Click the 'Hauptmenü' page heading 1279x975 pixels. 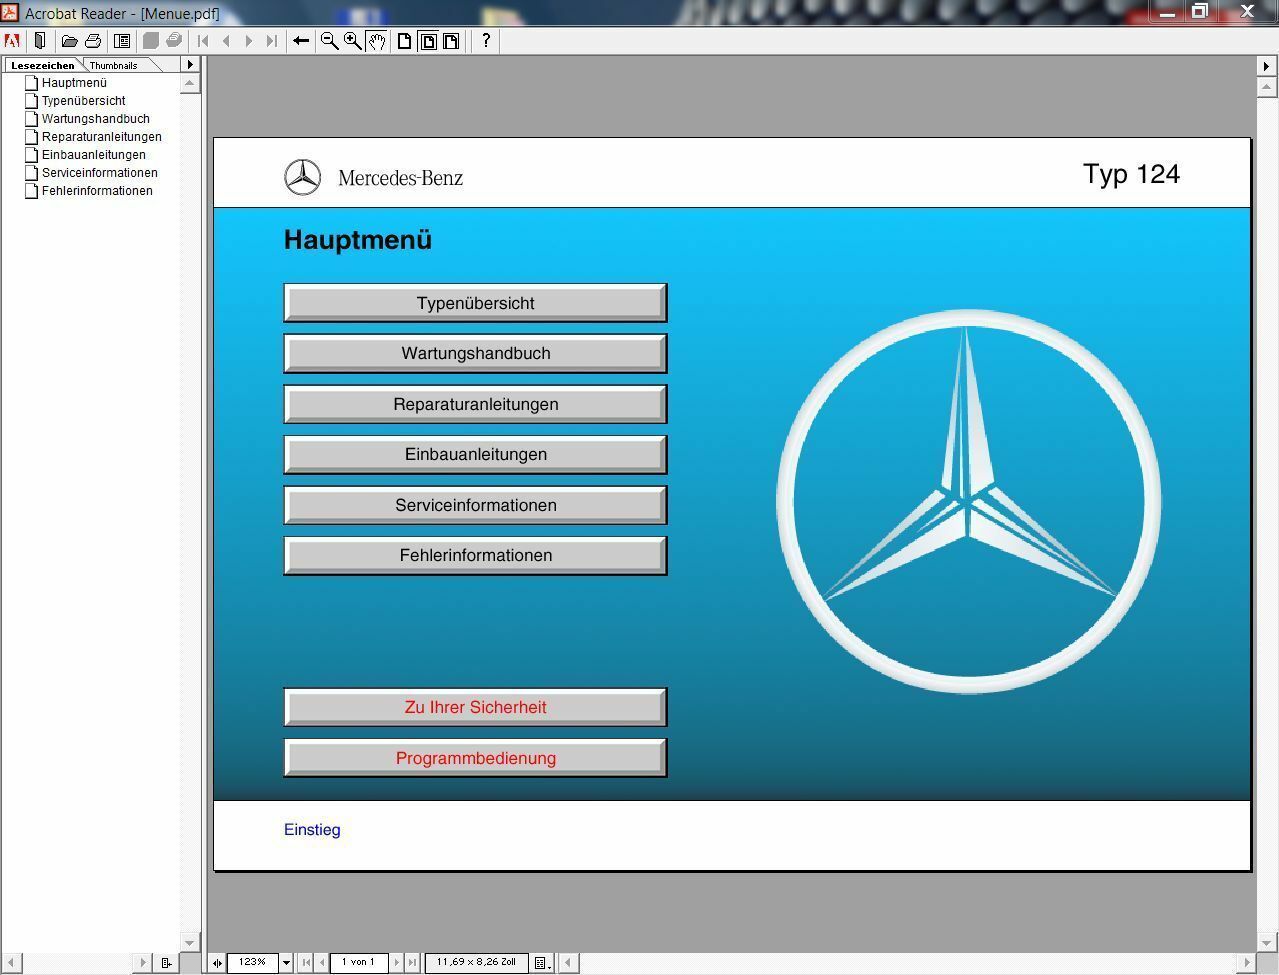[358, 240]
